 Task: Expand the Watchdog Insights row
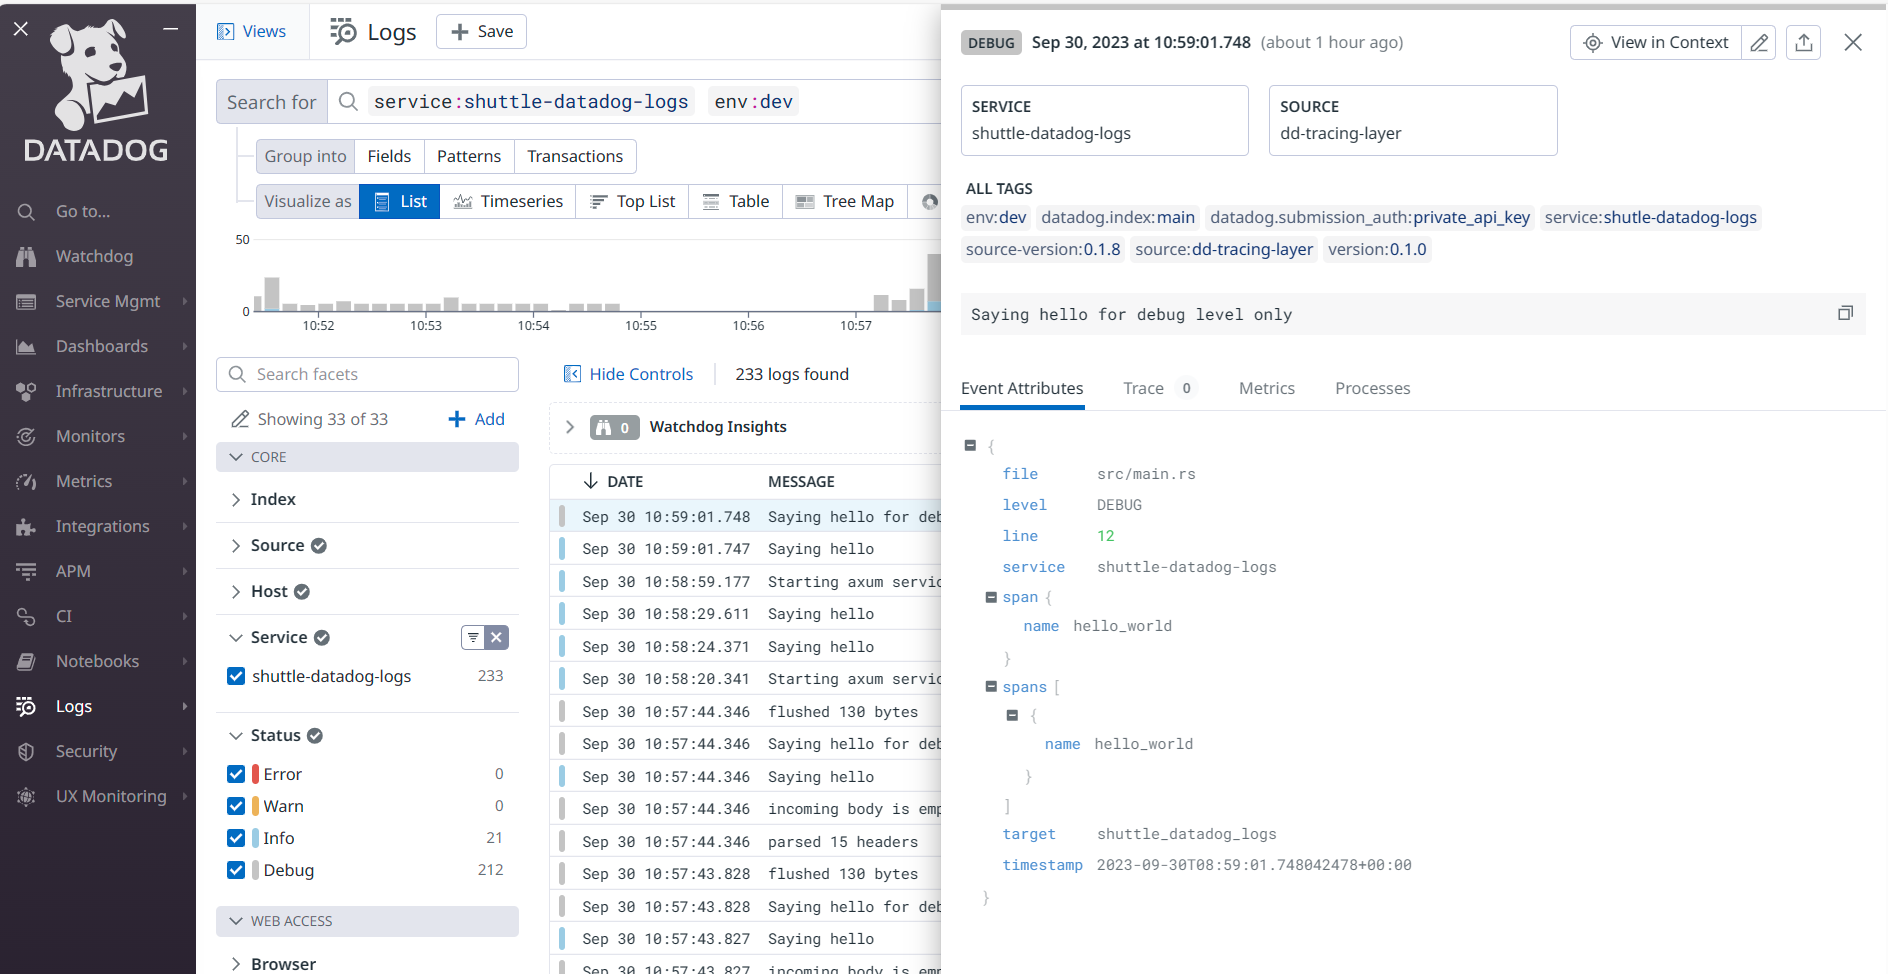[x=570, y=427]
